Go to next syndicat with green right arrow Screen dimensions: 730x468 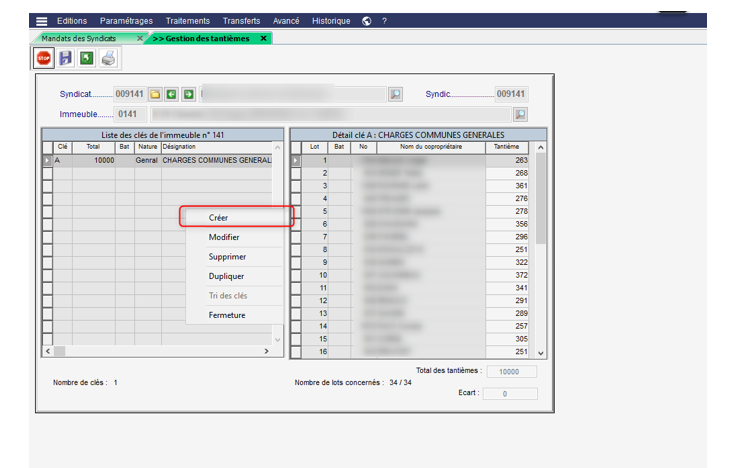click(x=187, y=94)
